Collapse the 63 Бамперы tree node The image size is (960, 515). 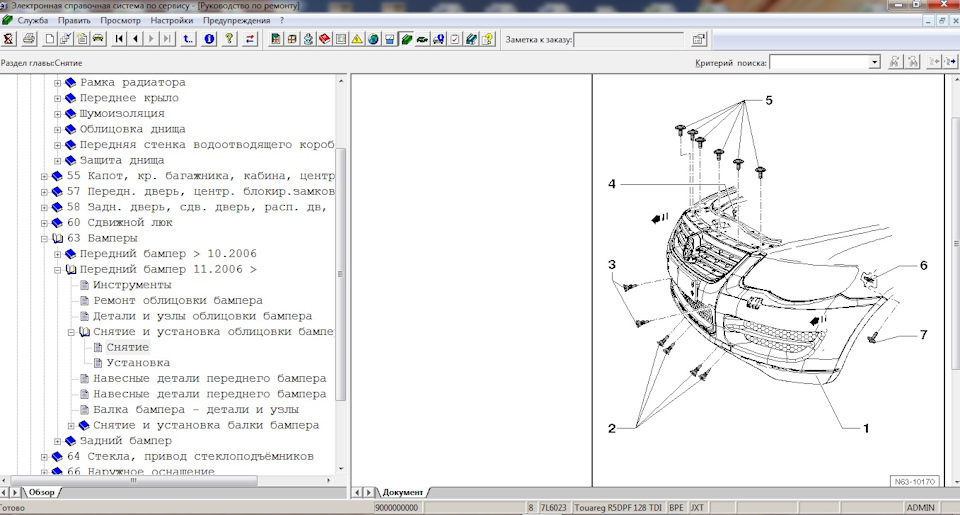[44, 238]
